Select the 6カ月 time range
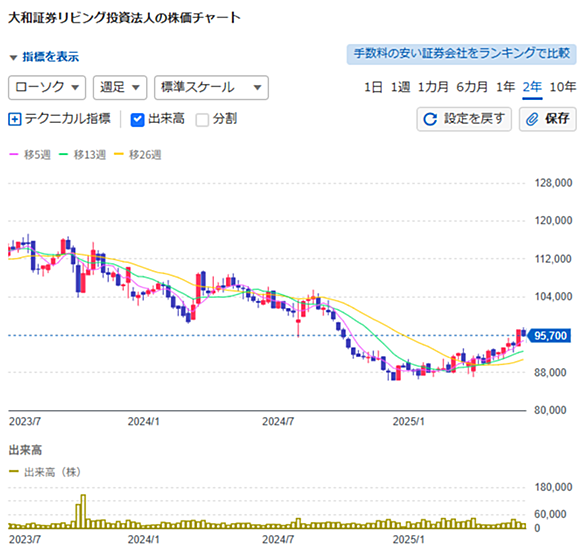Screen dimensions: 586x550 [472, 87]
